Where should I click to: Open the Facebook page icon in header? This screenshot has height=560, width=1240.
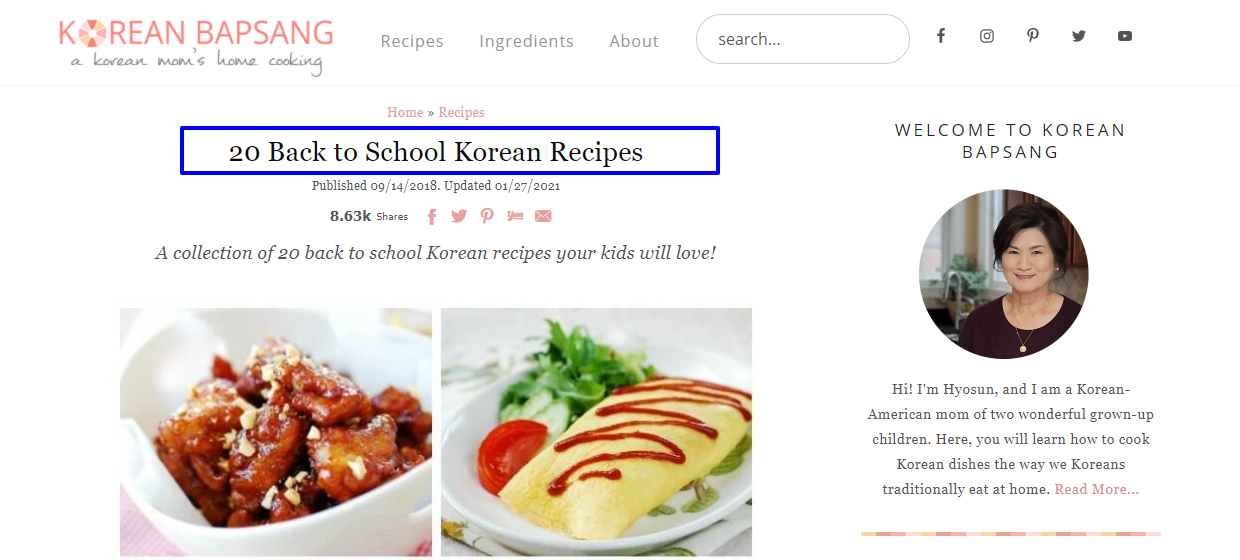click(940, 36)
